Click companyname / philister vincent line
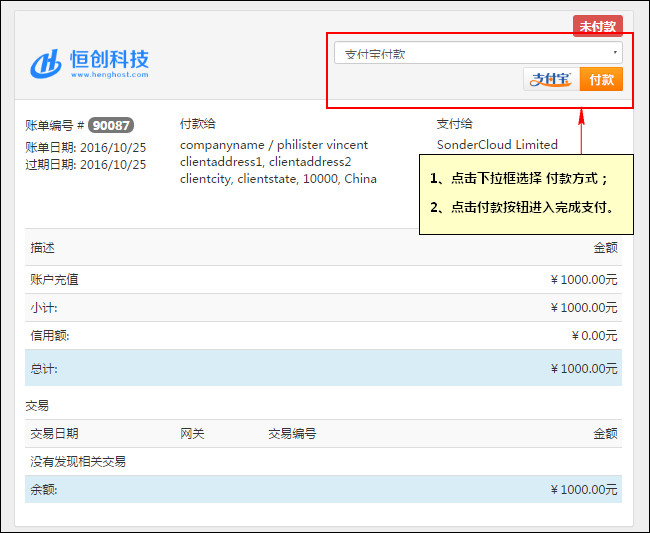This screenshot has height=533, width=650. 274,145
